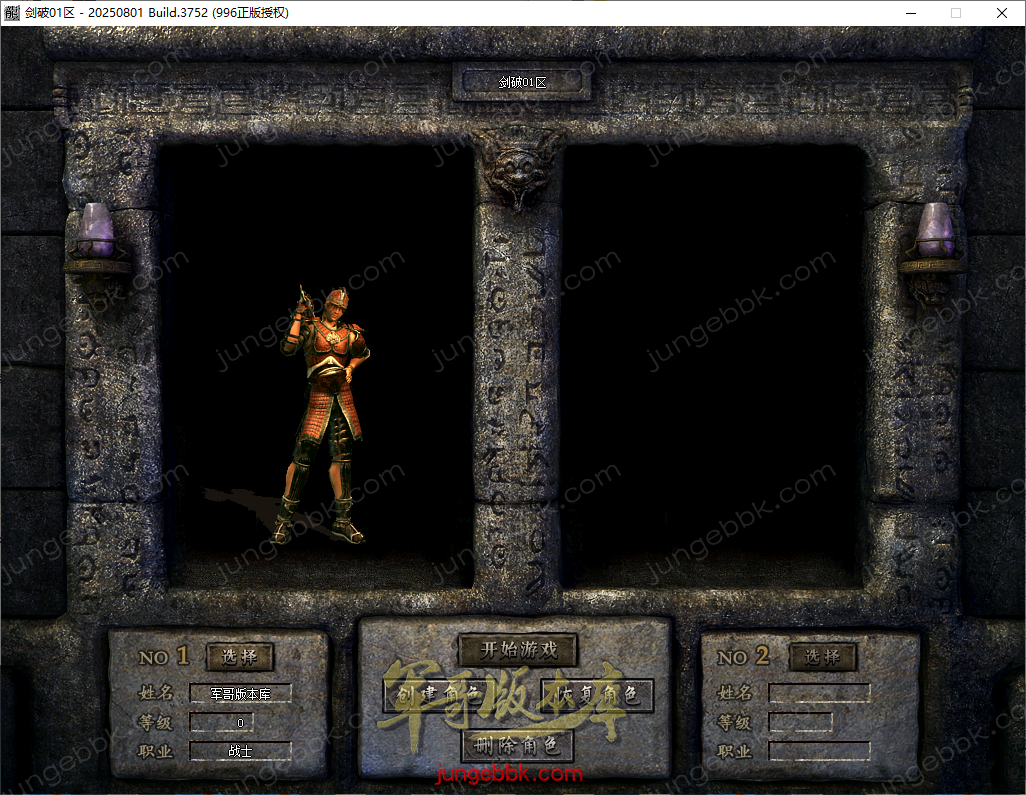The height and width of the screenshot is (795, 1026).
Task: Click the 职业 label in NO 1 panel
Action: pos(156,751)
